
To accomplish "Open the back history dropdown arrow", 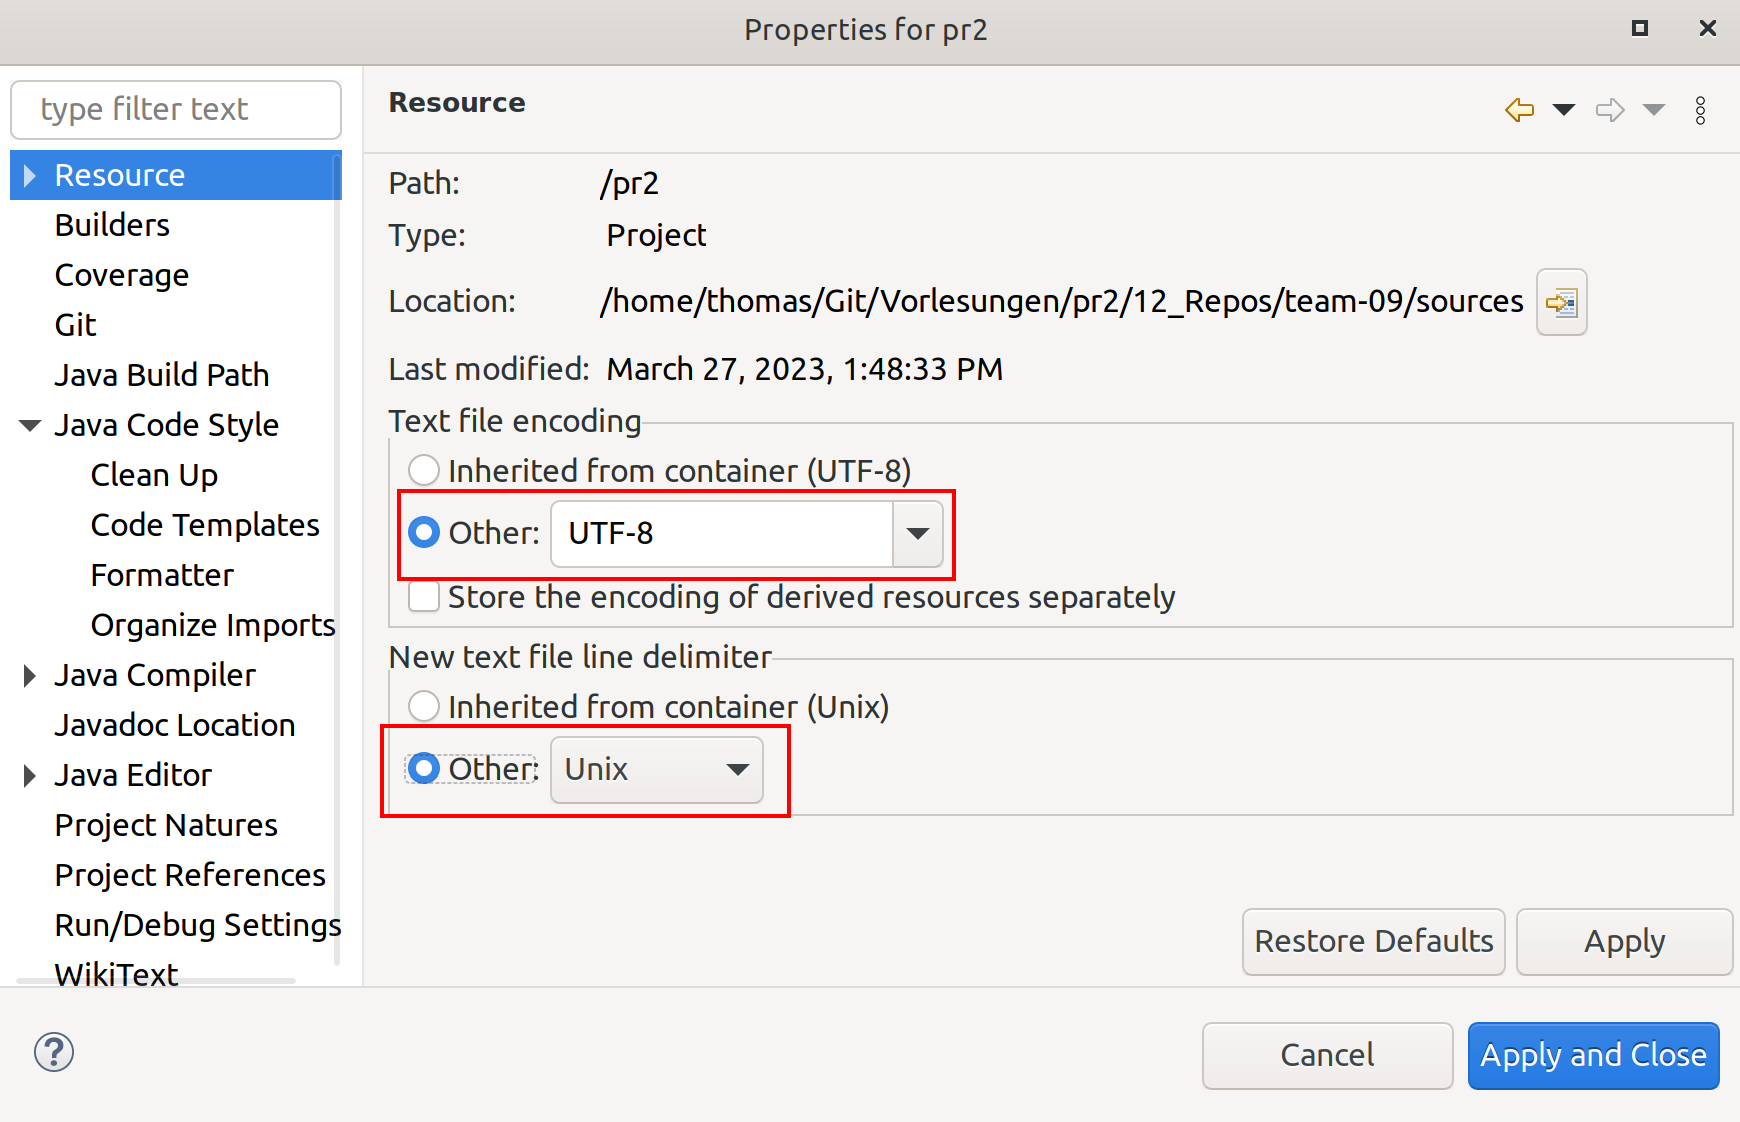I will click(x=1564, y=110).
